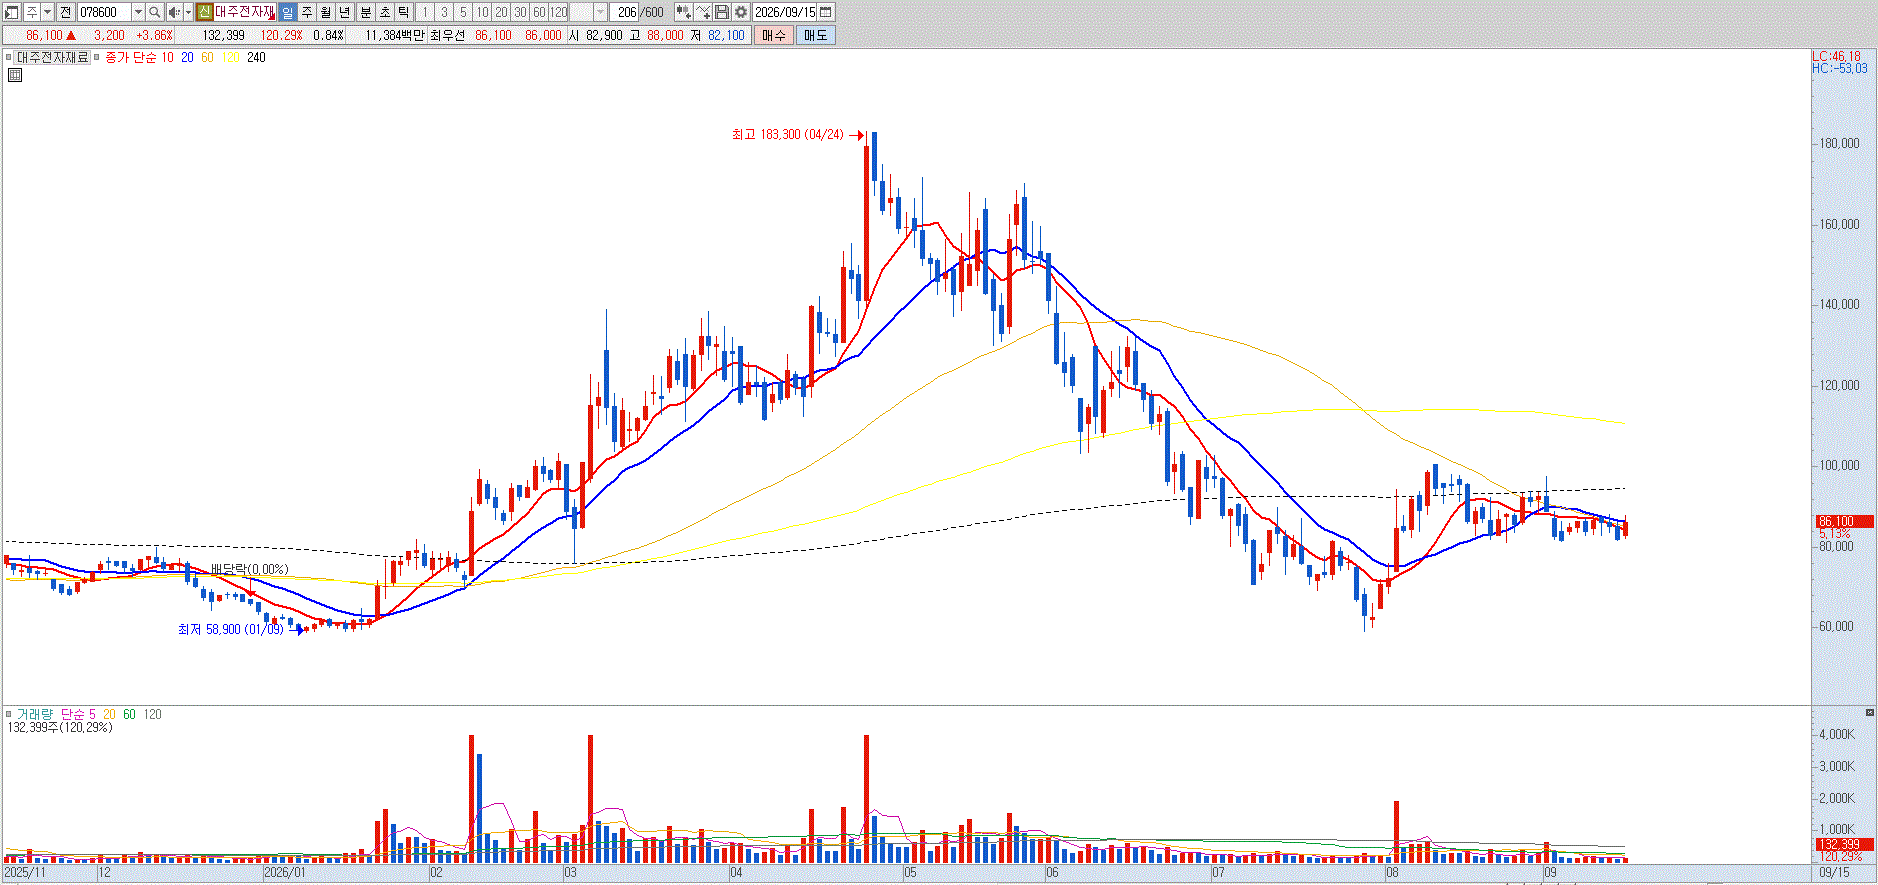Click the add line indicator icon

703,12
